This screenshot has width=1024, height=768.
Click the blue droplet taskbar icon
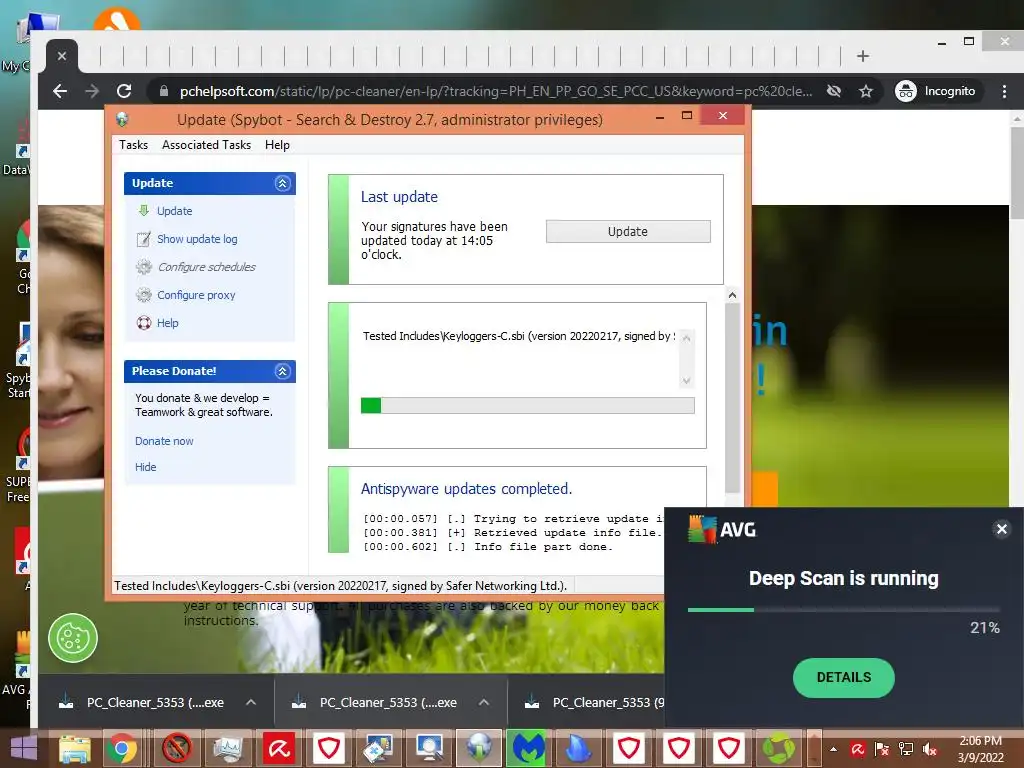tap(579, 748)
